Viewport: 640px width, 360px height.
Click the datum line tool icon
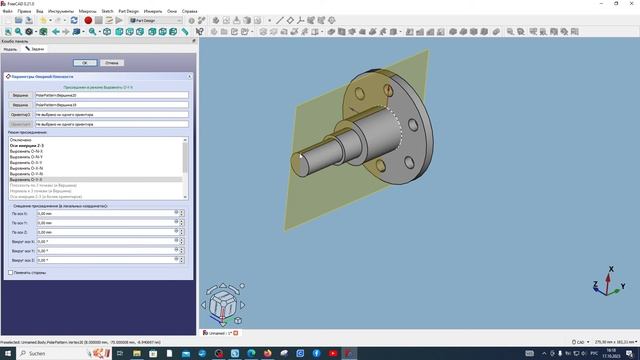[x=280, y=20]
